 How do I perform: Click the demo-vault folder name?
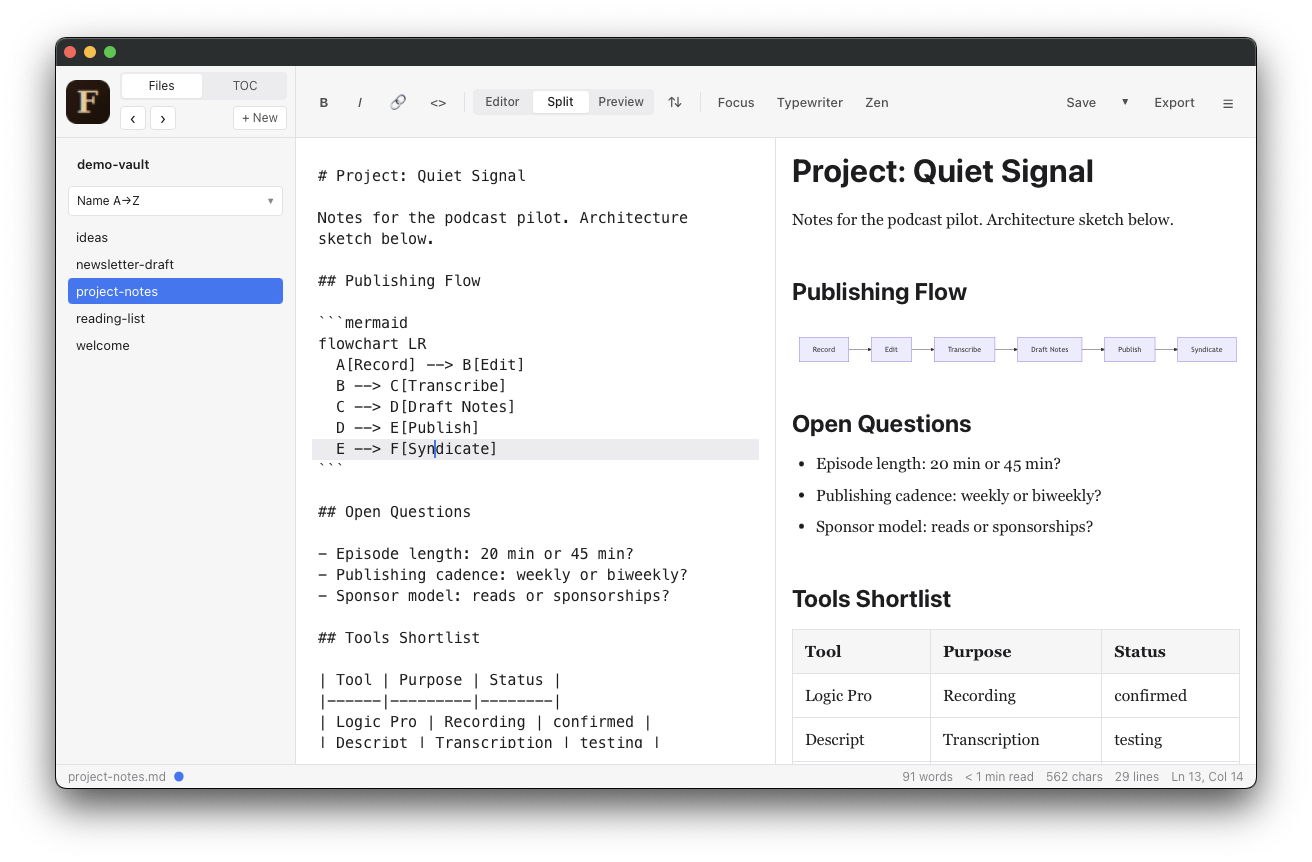click(x=113, y=165)
